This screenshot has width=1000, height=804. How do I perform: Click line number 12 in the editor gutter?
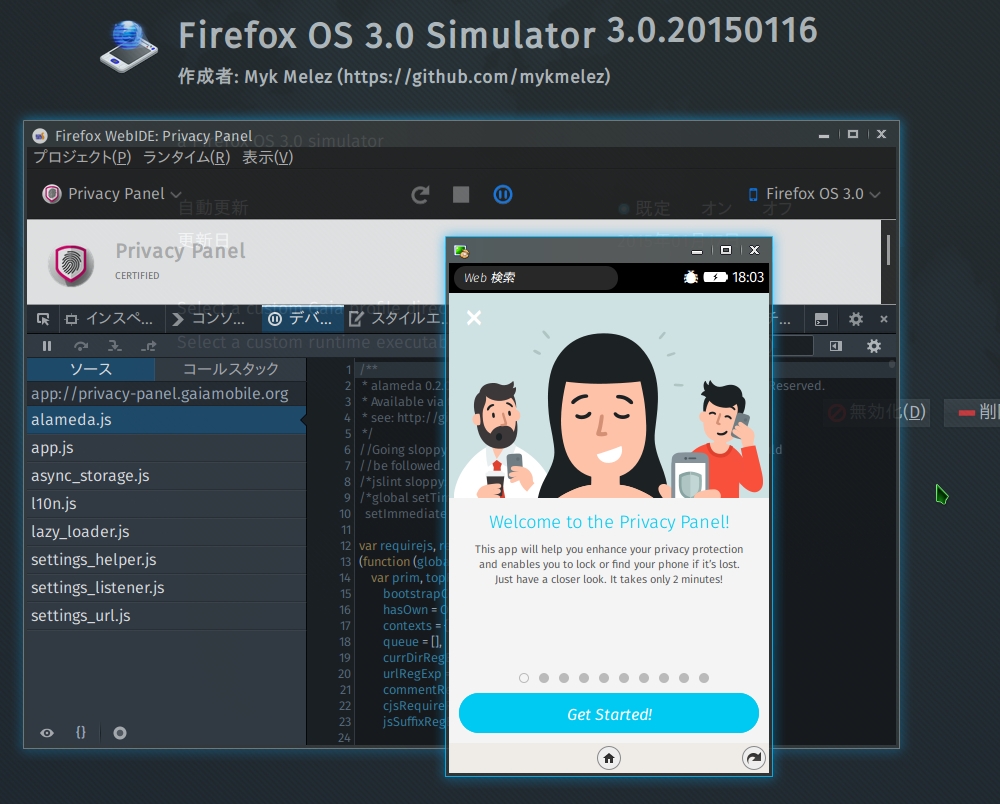tap(345, 546)
